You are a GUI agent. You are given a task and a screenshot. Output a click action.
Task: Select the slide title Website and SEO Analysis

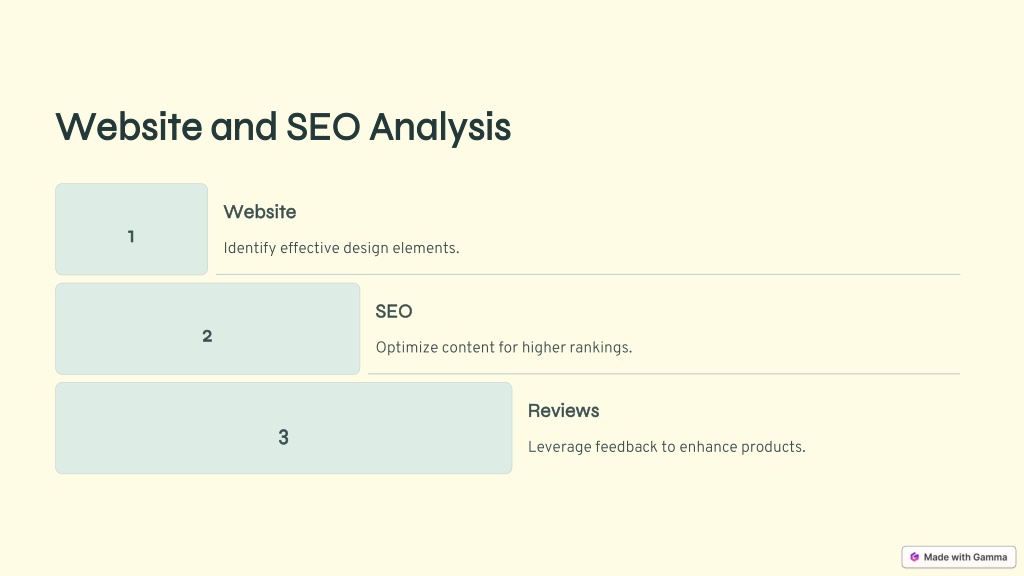(283, 127)
